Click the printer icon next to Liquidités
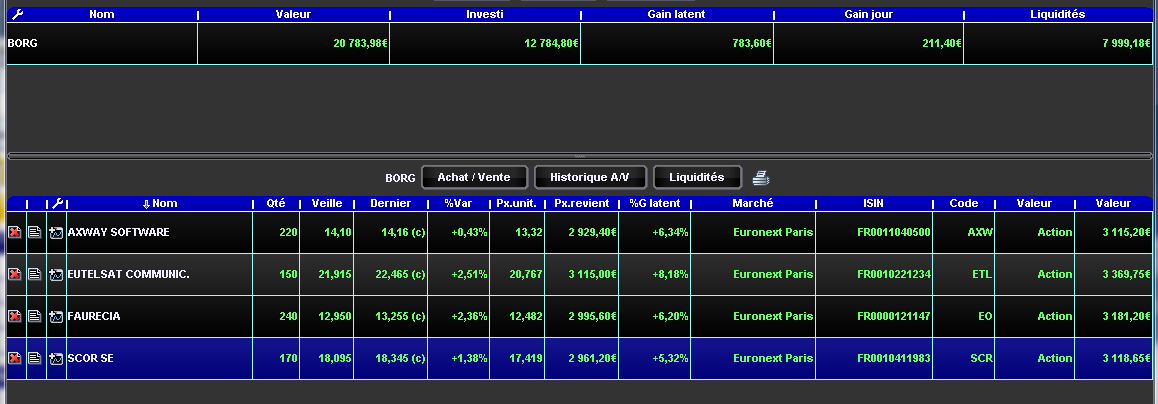This screenshot has width=1158, height=404. pos(761,177)
